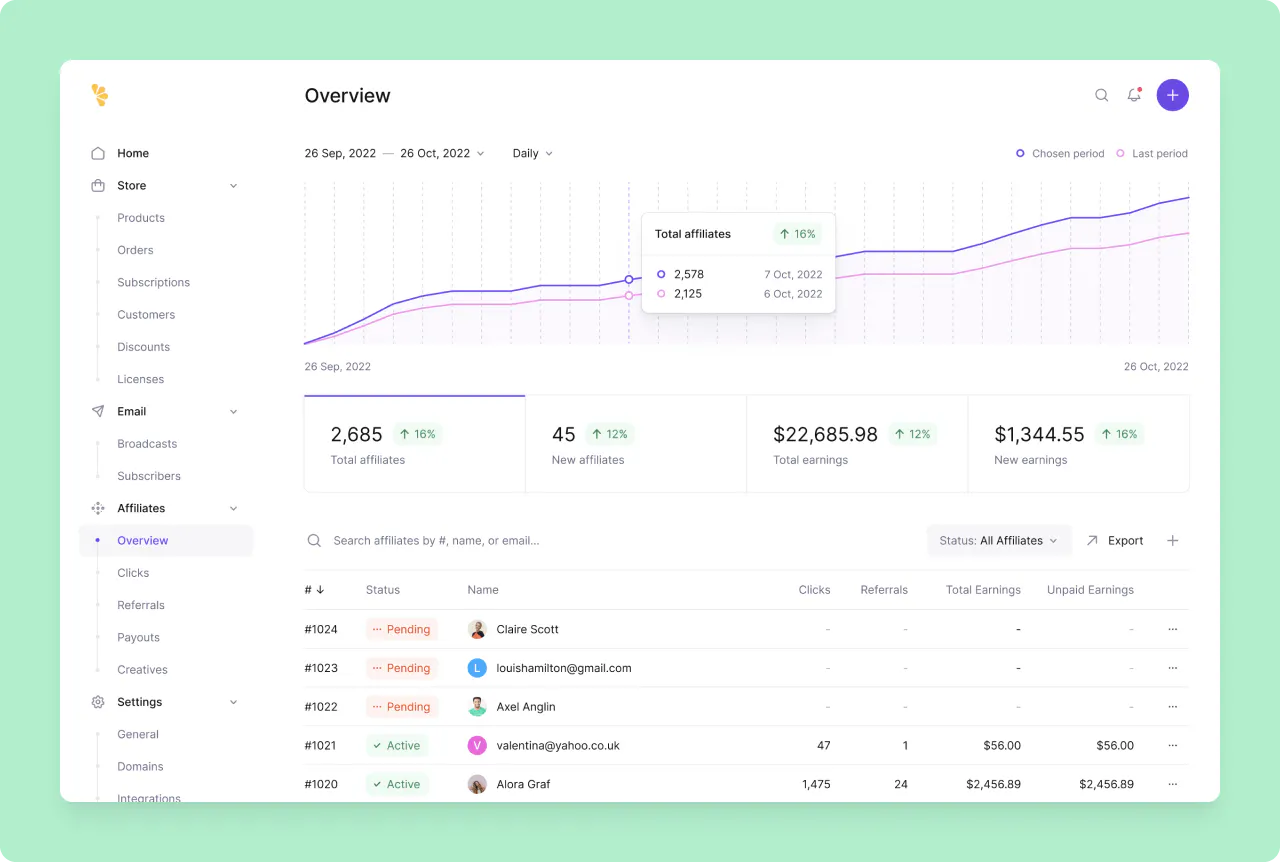Toggle the Last period legend
The image size is (1280, 862).
click(x=1151, y=153)
